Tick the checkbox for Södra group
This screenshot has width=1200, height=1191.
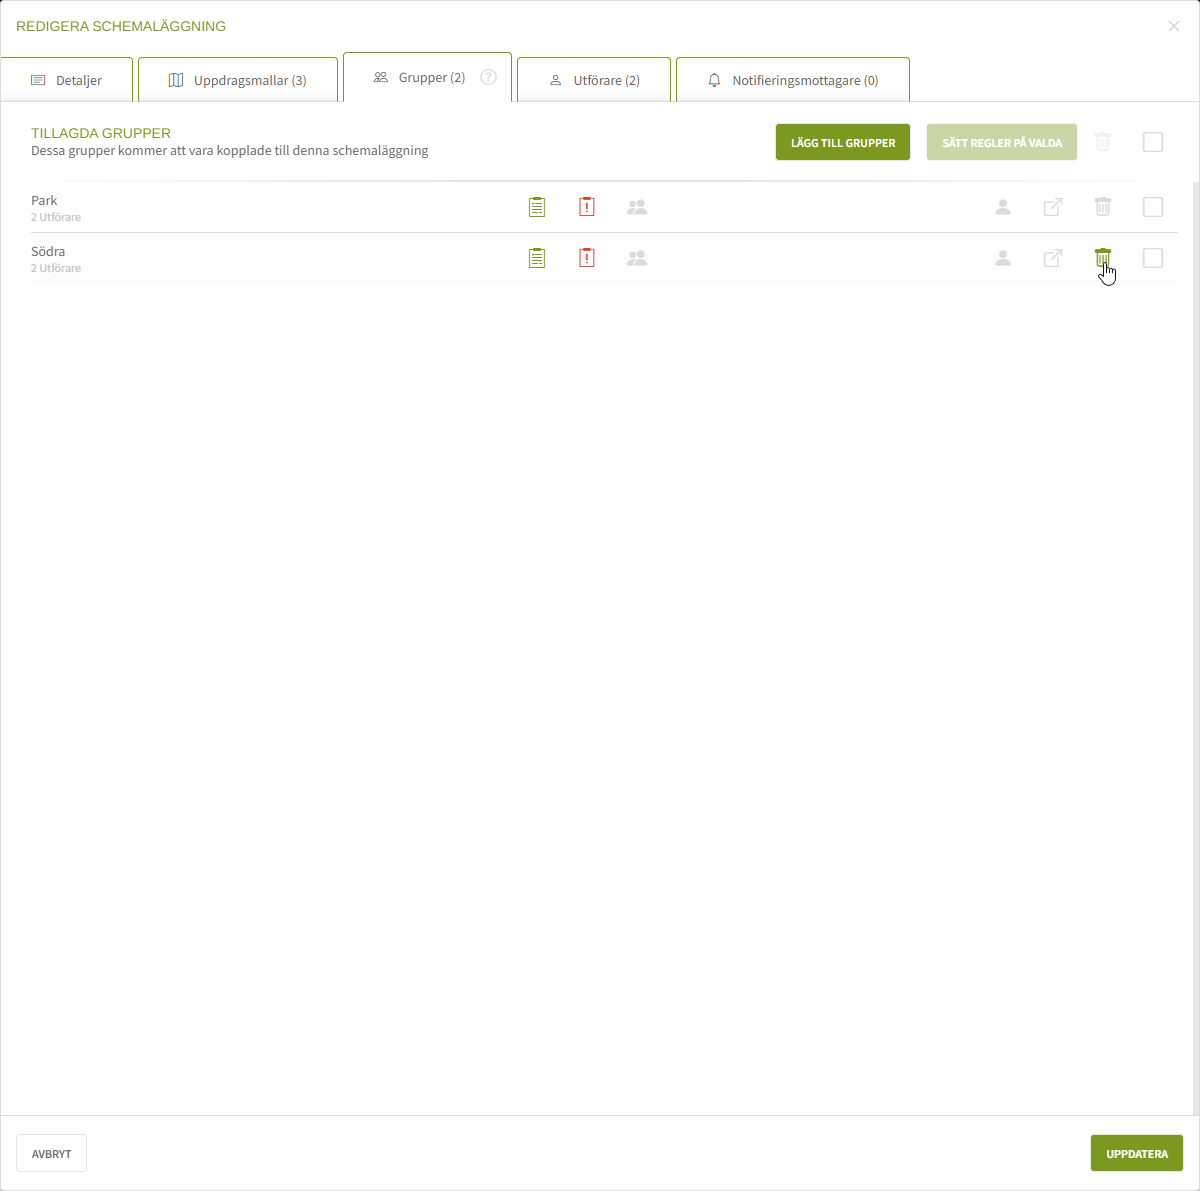tap(1153, 258)
